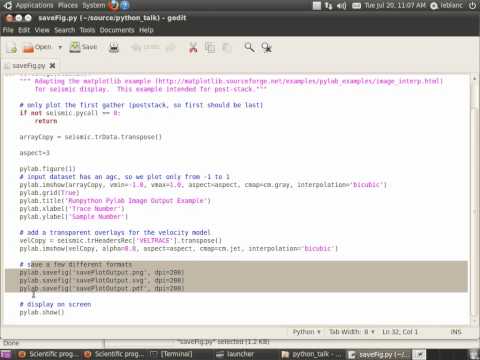
Task: Cut selection with the scissors icon
Action: (193, 48)
